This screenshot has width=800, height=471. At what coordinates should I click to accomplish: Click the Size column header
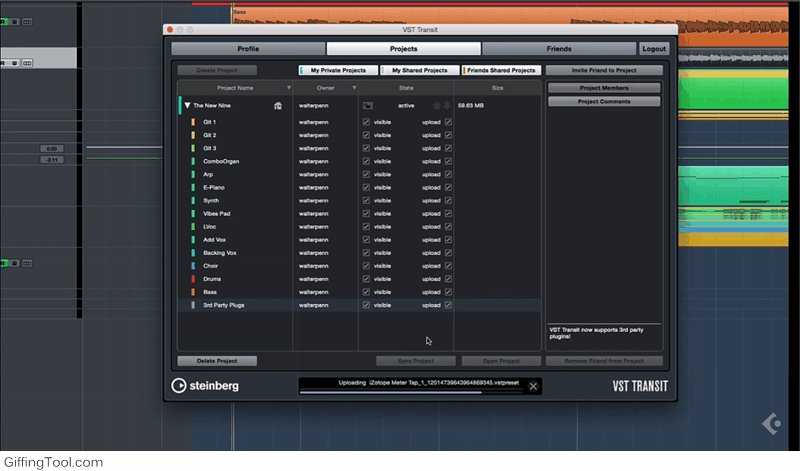[497, 88]
